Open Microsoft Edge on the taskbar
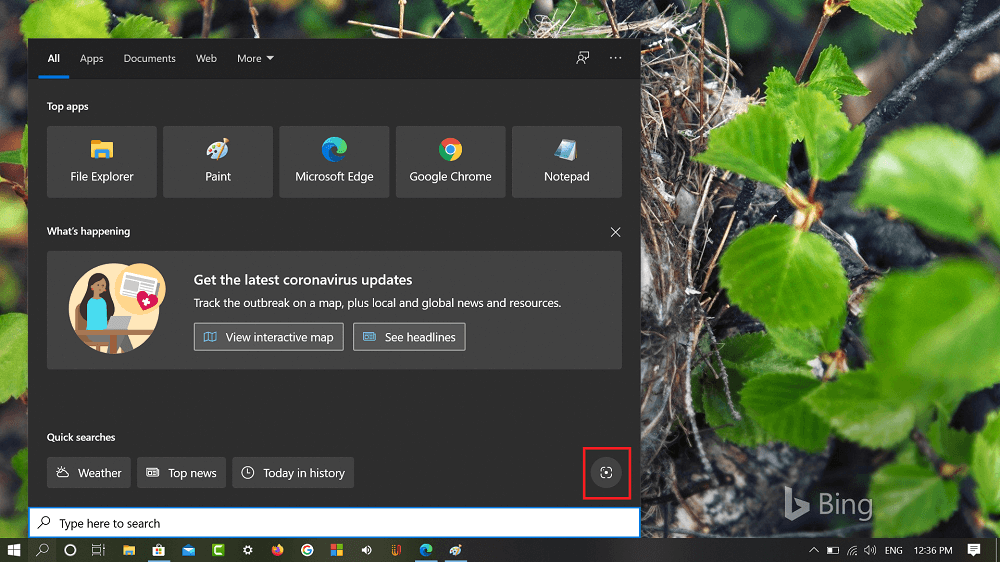Image resolution: width=1000 pixels, height=562 pixels. [x=426, y=550]
